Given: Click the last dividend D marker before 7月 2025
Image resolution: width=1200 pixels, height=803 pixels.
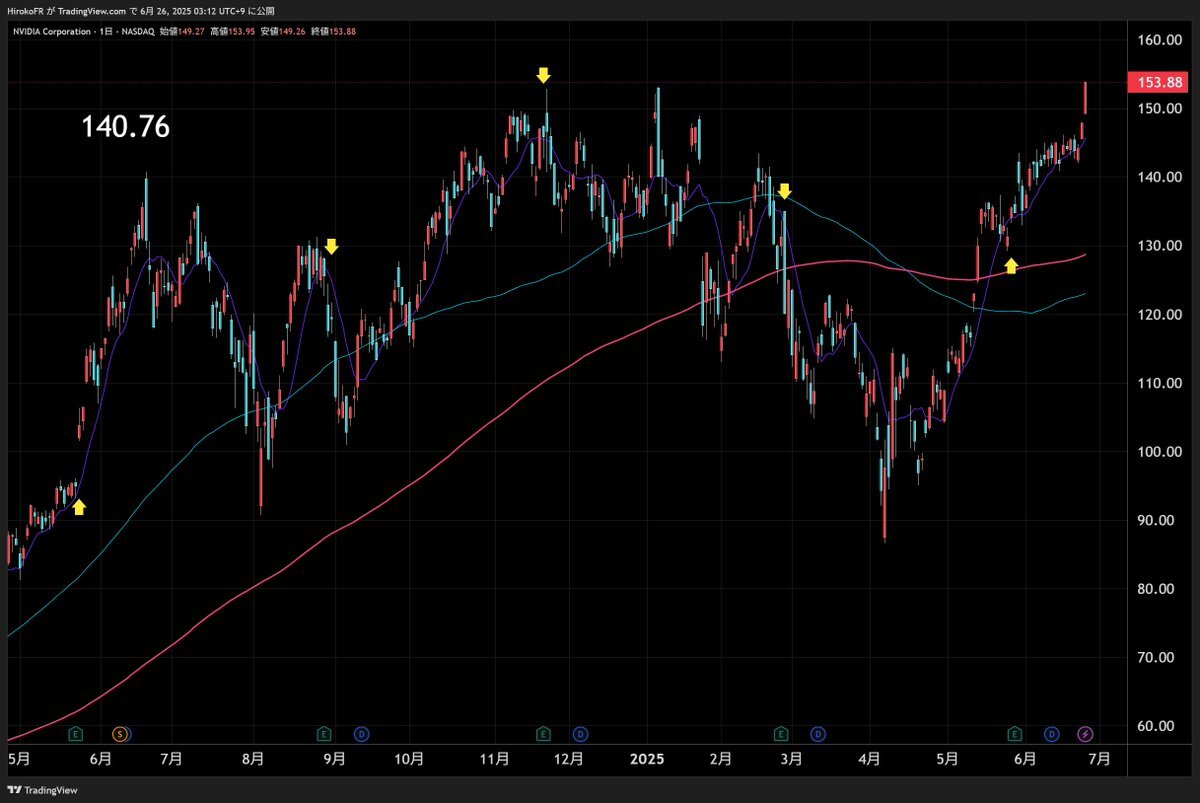Looking at the screenshot, I should coord(1052,734).
